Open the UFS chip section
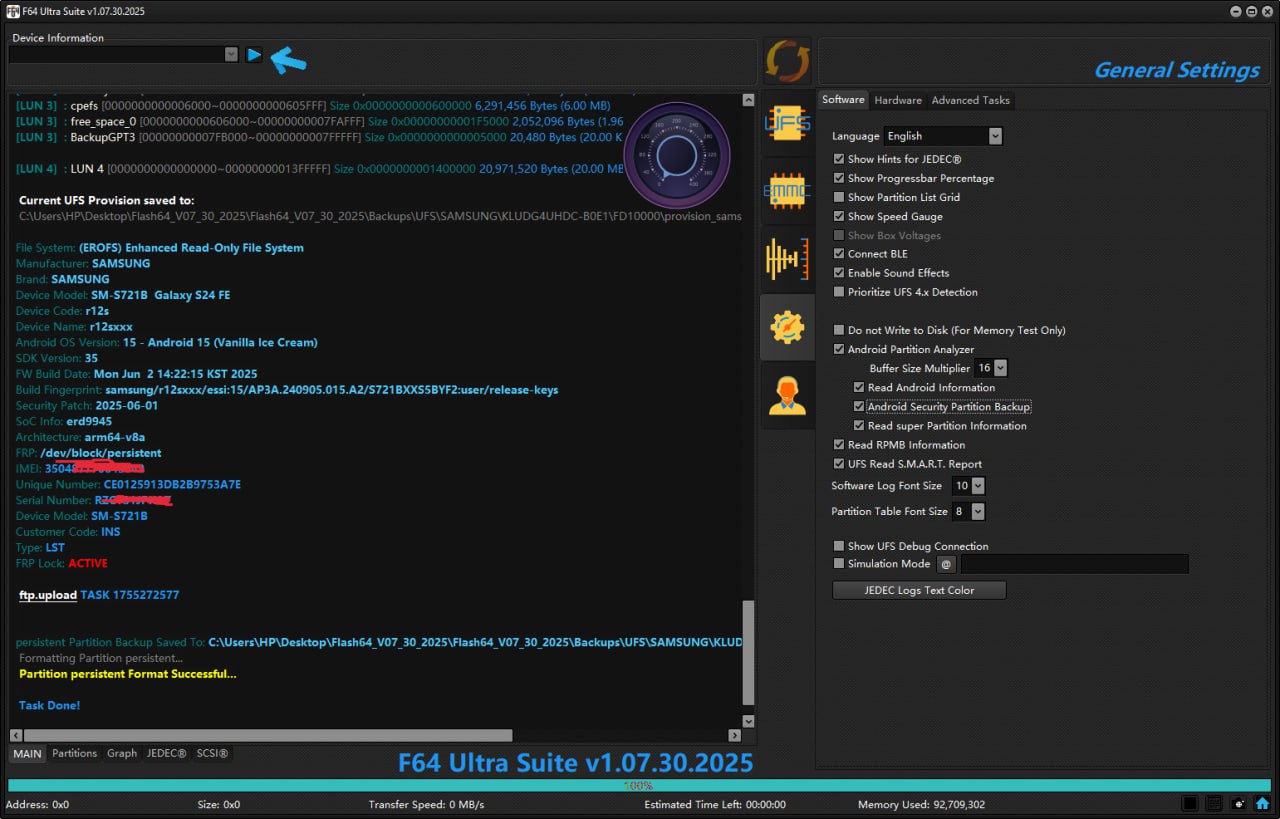The height and width of the screenshot is (819, 1280). 787,123
